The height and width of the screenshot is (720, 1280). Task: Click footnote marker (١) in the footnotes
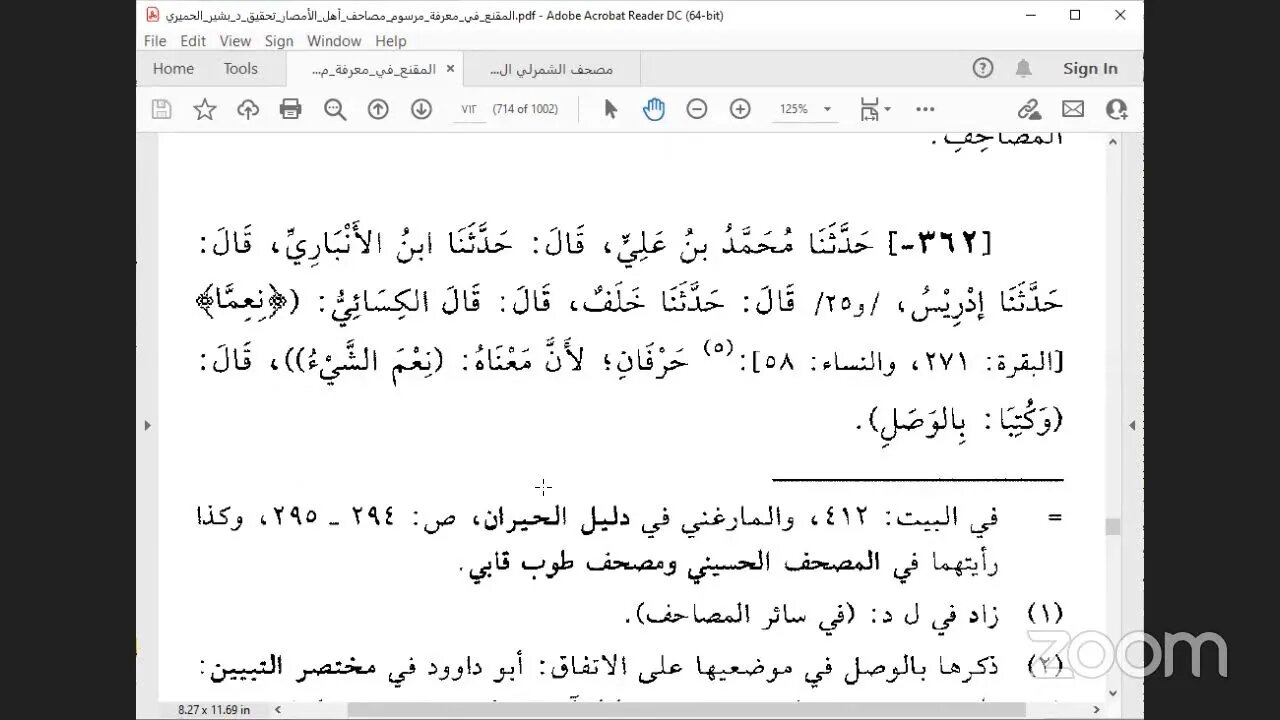[x=1045, y=614]
